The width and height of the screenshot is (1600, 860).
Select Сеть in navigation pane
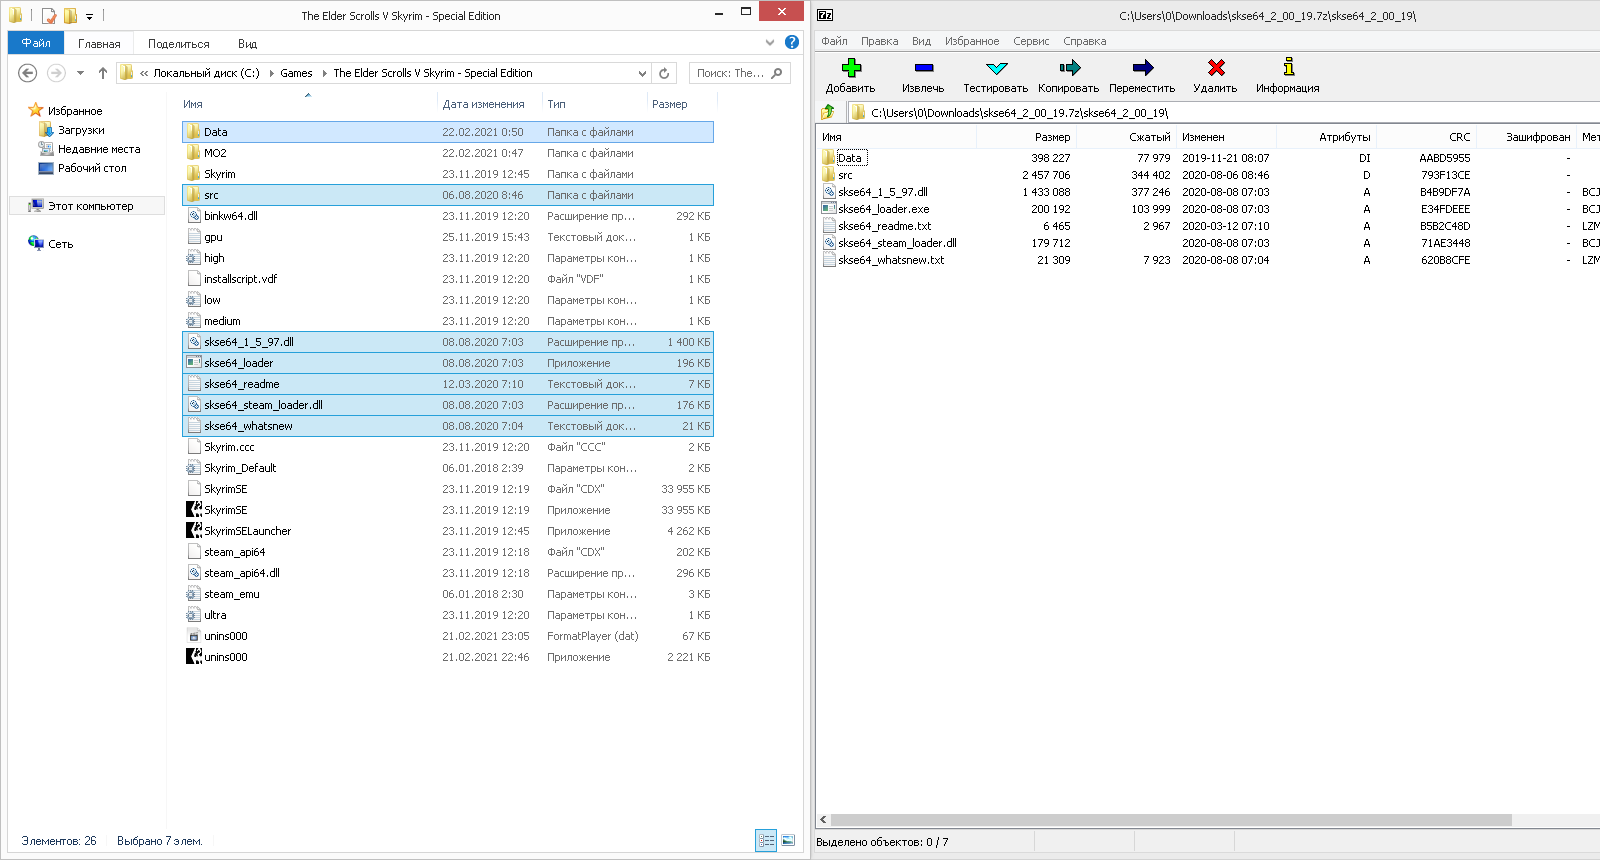pos(60,244)
